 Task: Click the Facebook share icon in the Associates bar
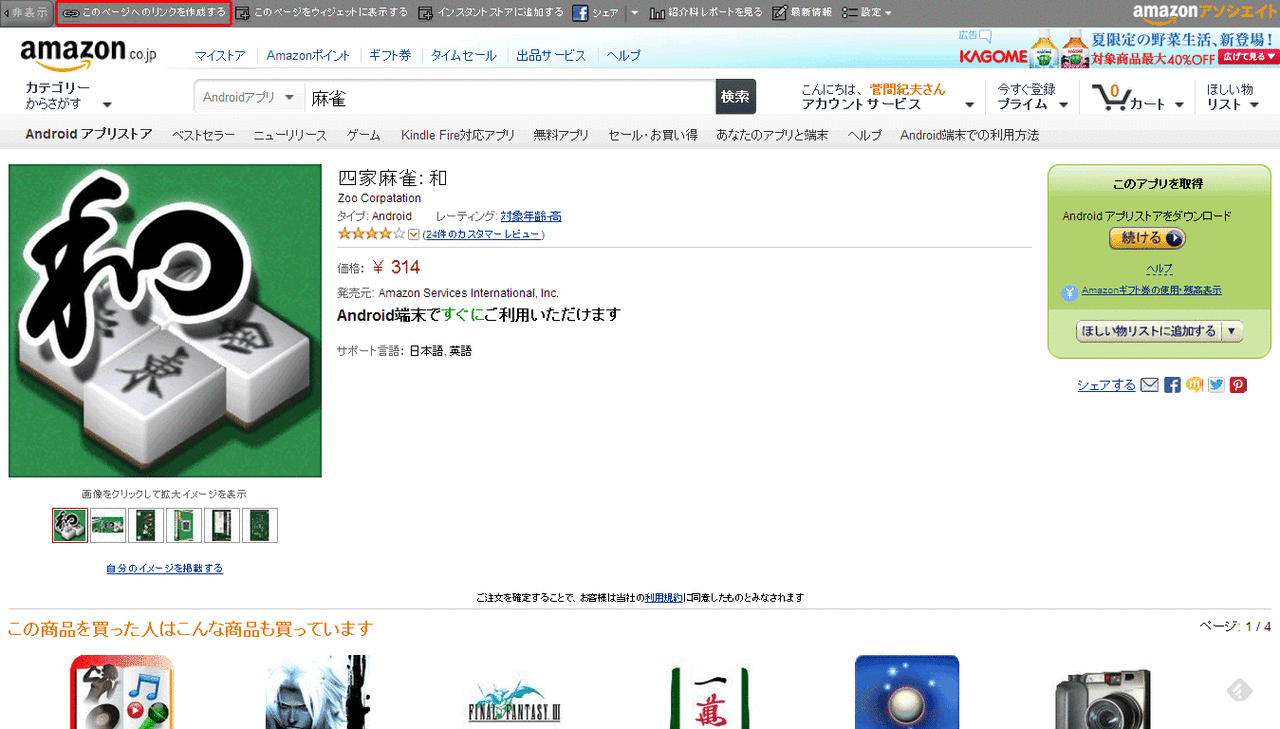pyautogui.click(x=580, y=13)
